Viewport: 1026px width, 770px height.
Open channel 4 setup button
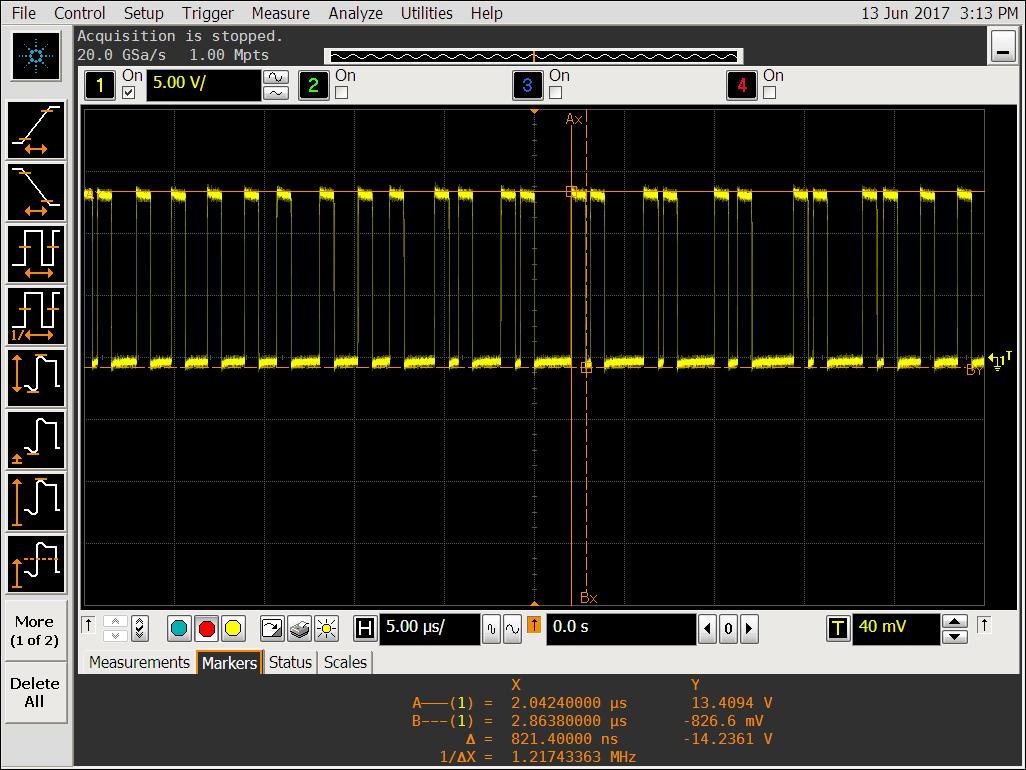[x=742, y=85]
